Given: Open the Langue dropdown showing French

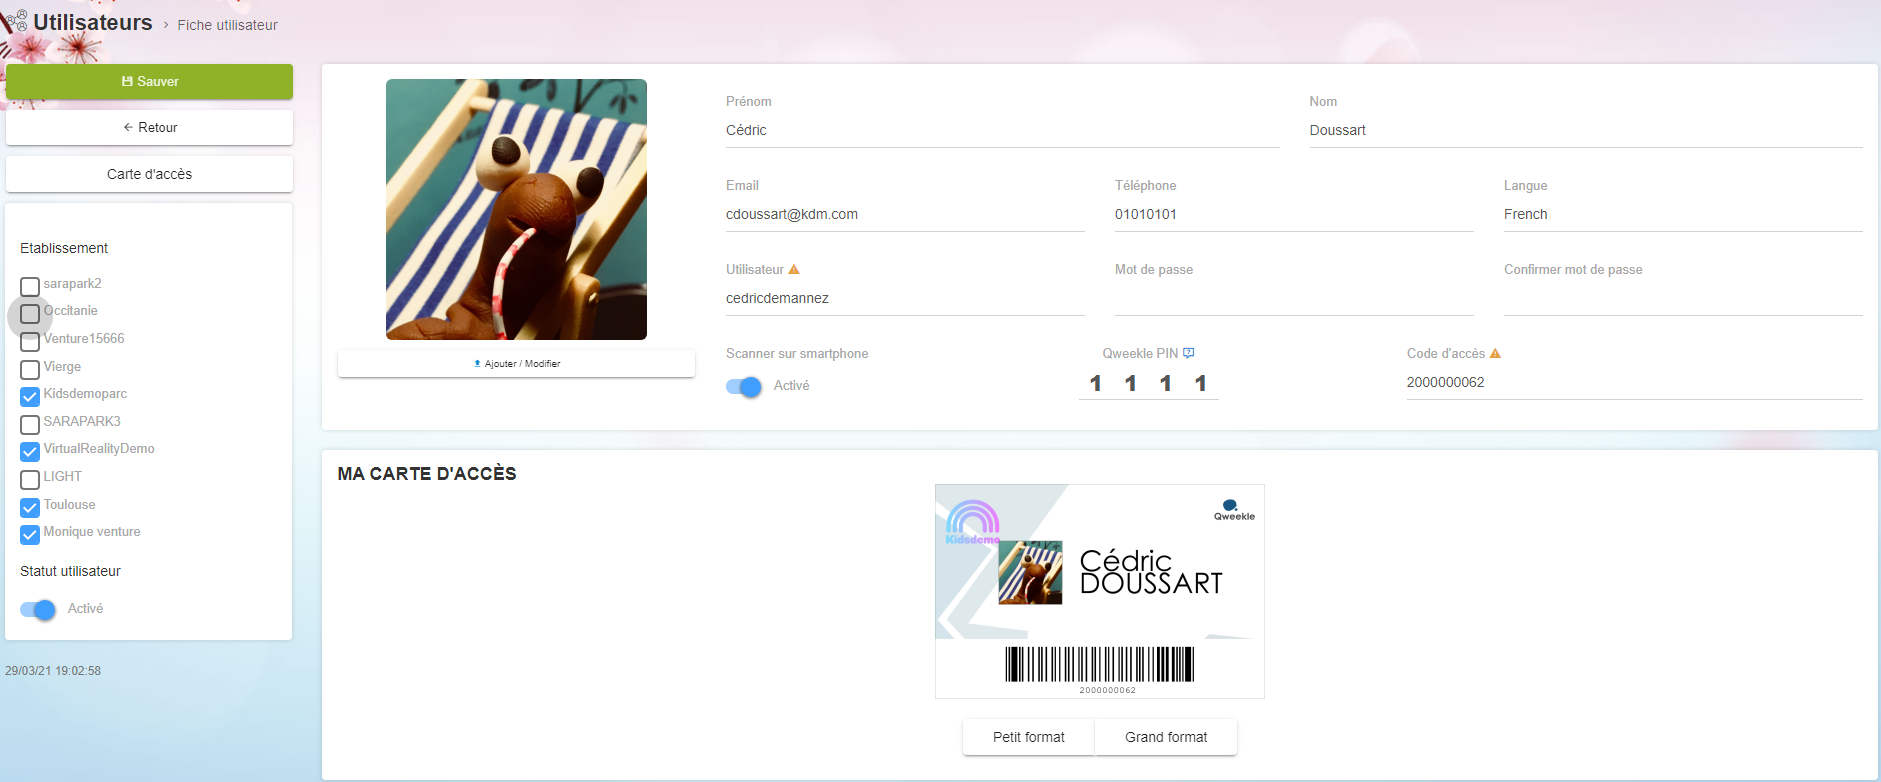Looking at the screenshot, I should coord(1681,215).
